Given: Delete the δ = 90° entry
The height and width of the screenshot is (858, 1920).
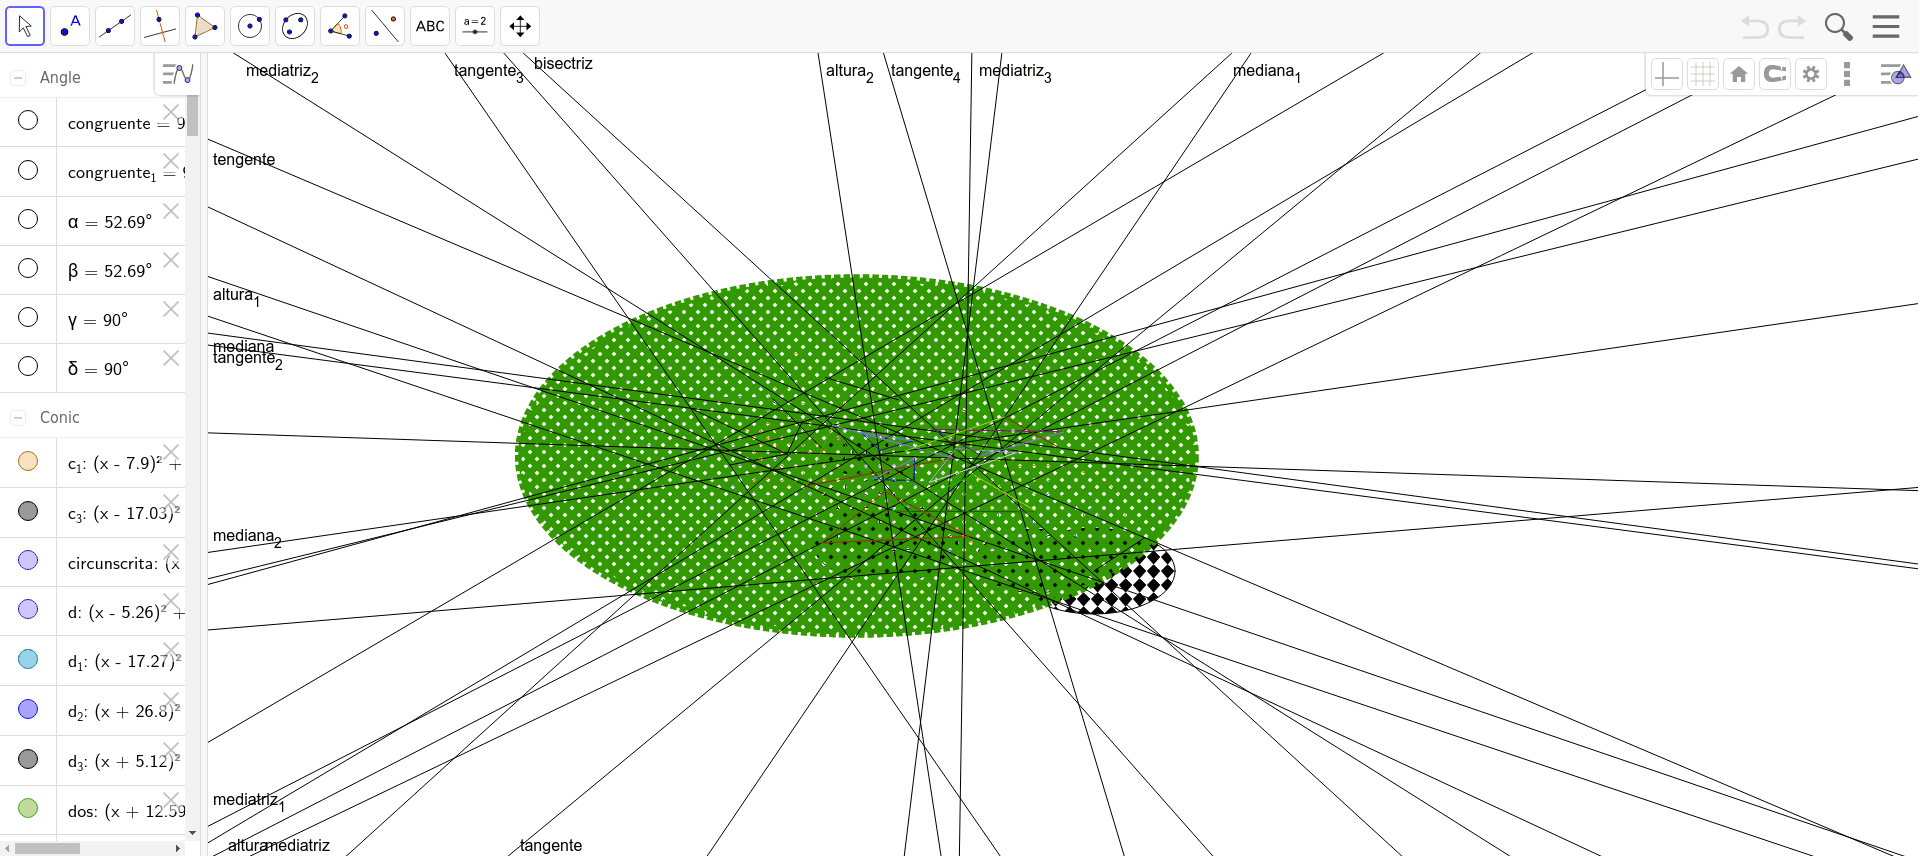Looking at the screenshot, I should tap(171, 358).
